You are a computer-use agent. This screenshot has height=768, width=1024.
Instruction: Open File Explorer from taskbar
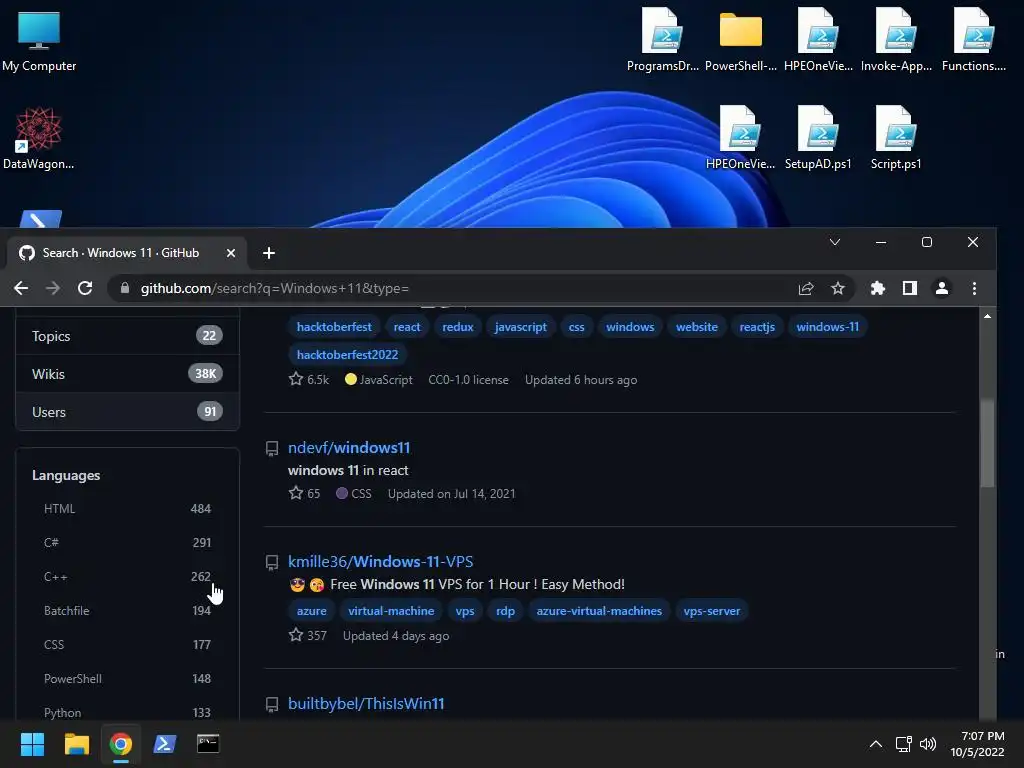(76, 744)
